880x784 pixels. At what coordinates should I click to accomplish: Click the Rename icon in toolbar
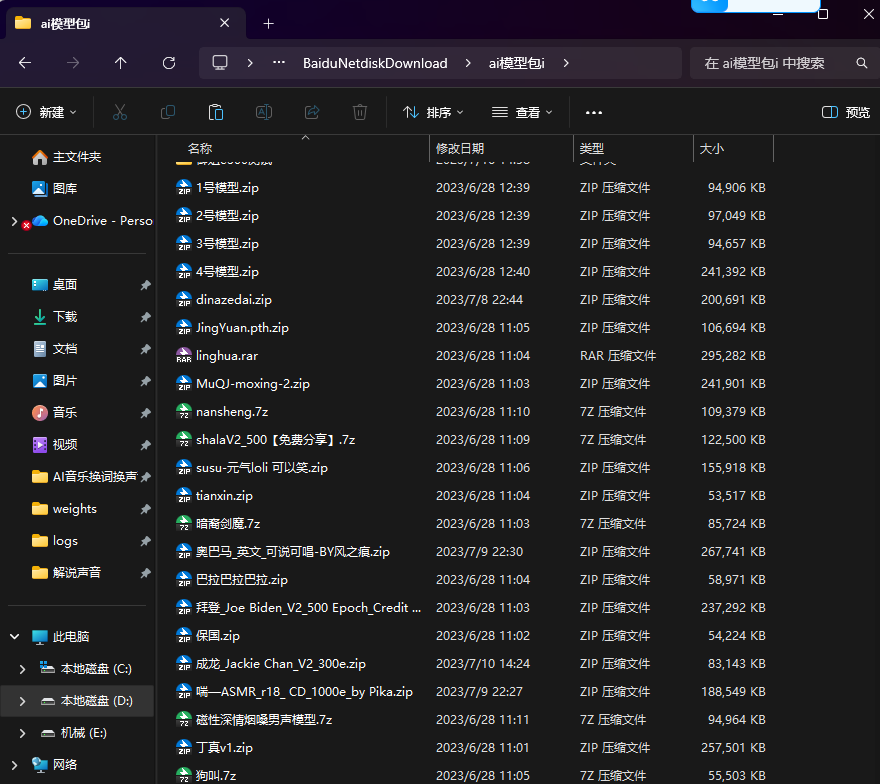point(264,112)
